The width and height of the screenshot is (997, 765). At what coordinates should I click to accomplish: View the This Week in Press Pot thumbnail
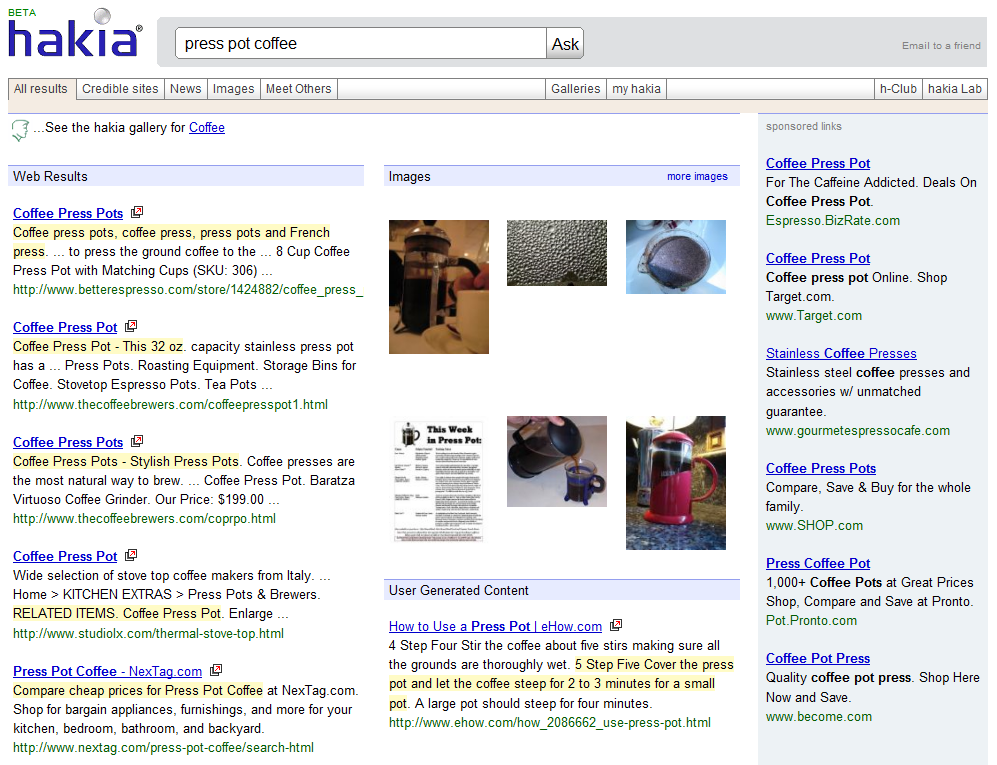(x=438, y=480)
